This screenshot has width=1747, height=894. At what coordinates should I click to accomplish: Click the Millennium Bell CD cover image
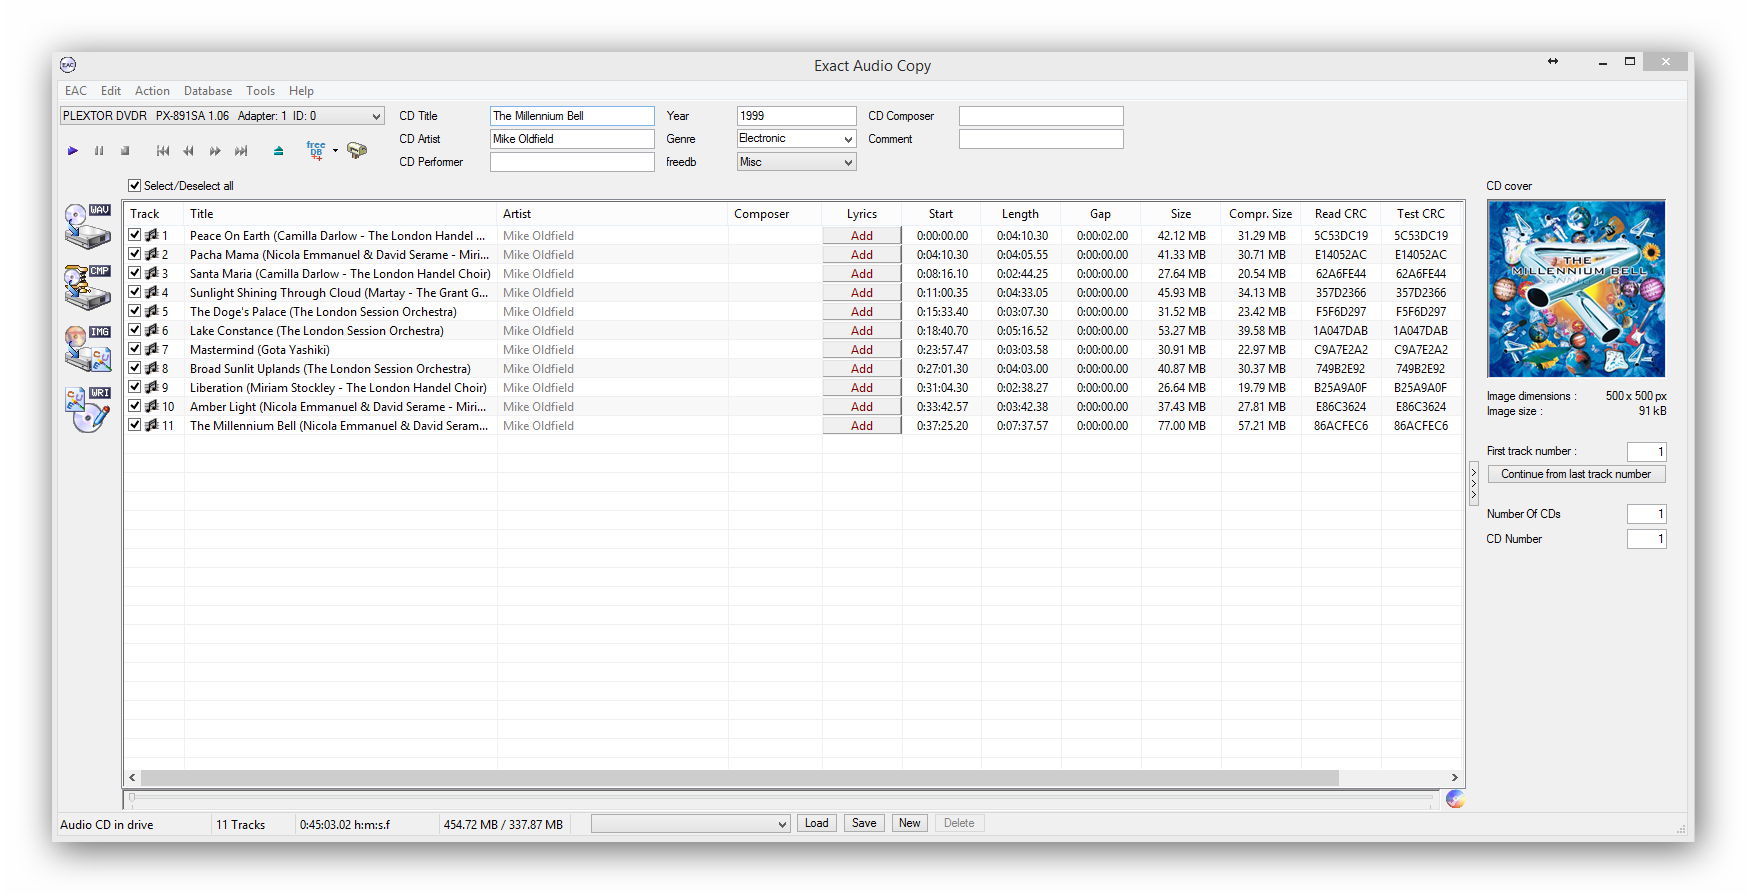pyautogui.click(x=1575, y=288)
